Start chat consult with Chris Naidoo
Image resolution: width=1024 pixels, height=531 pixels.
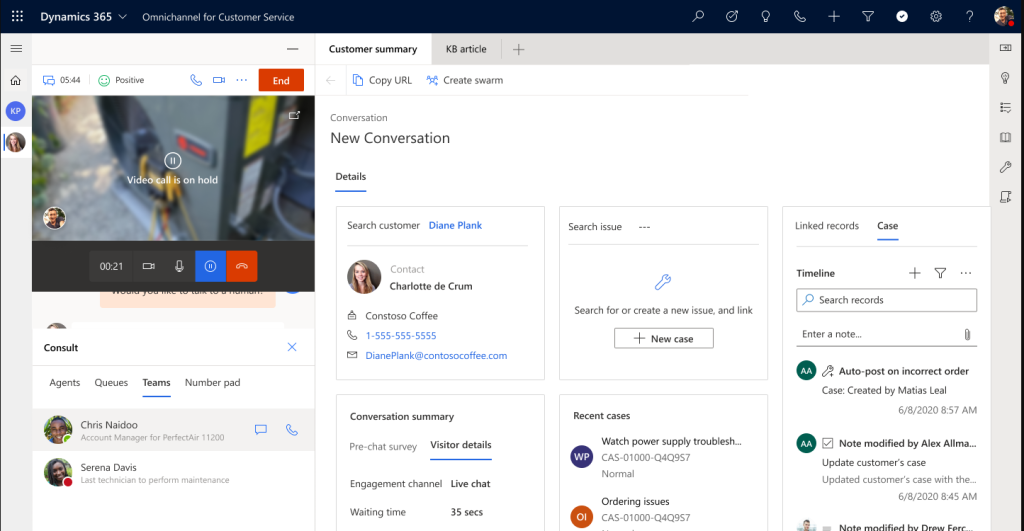pyautogui.click(x=261, y=430)
